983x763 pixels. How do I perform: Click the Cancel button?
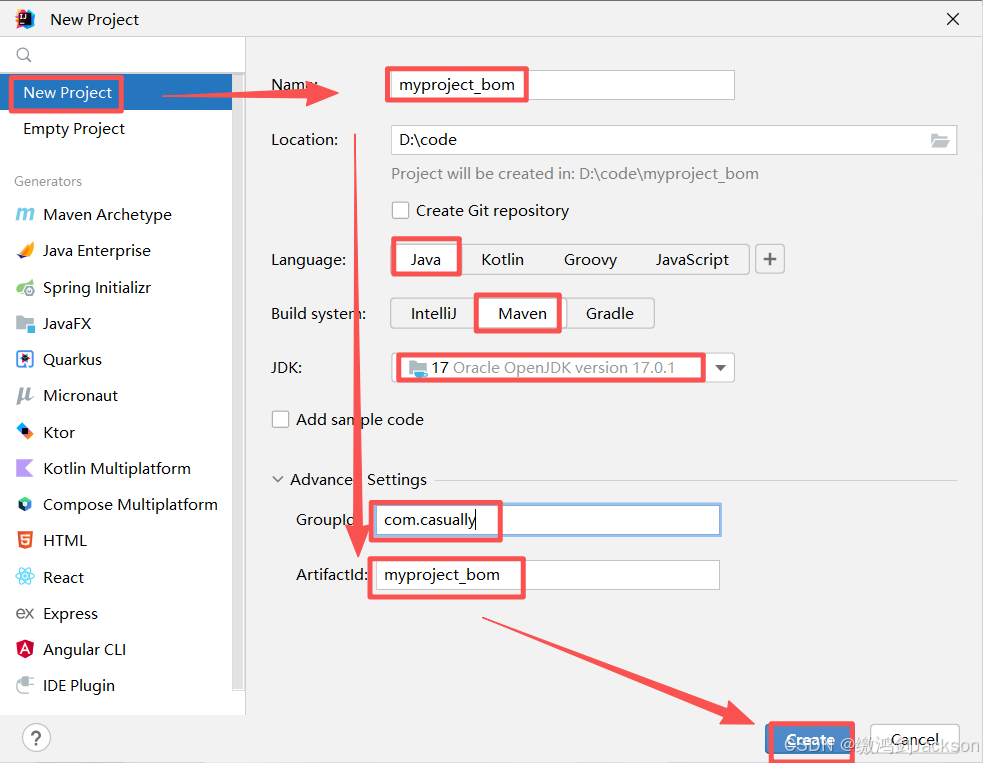tap(915, 740)
